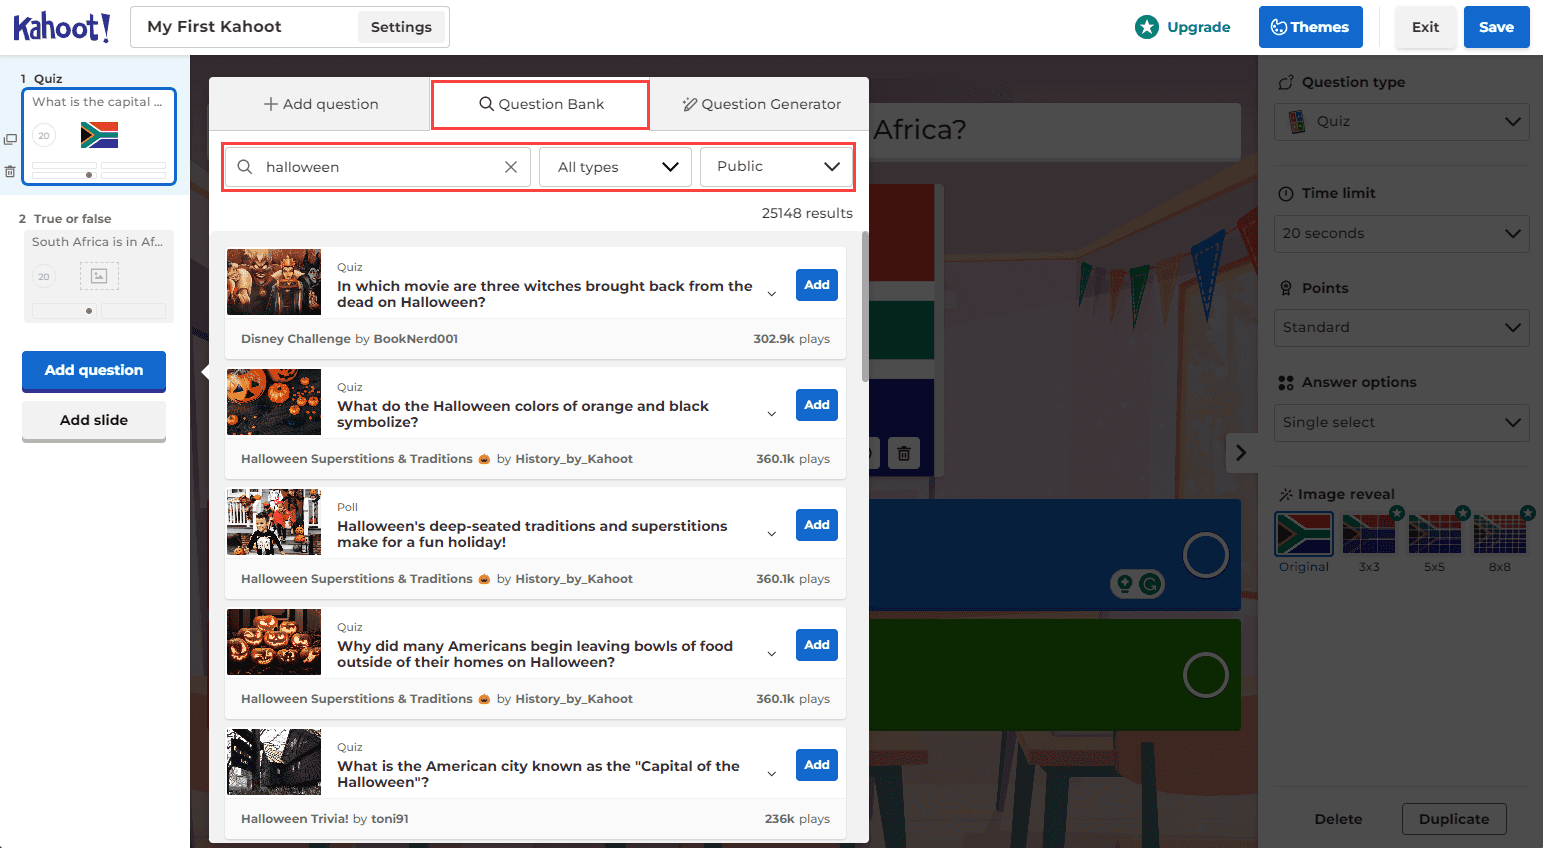Screen dimensions: 1543x848
Task: Open the All types filter dropdown
Action: pyautogui.click(x=616, y=167)
